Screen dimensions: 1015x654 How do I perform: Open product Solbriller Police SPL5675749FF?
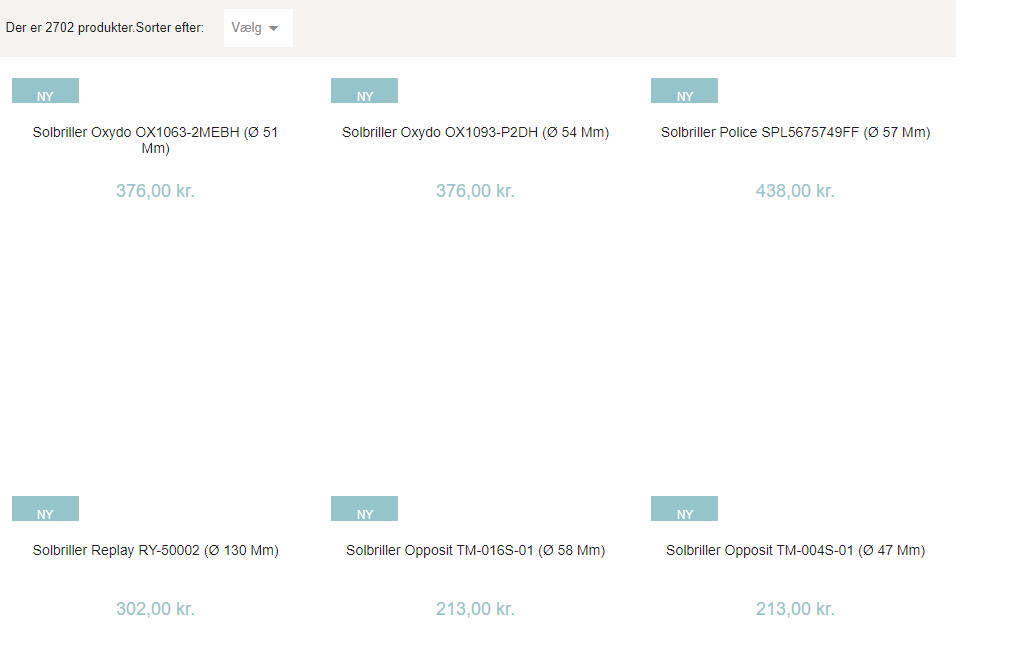795,132
